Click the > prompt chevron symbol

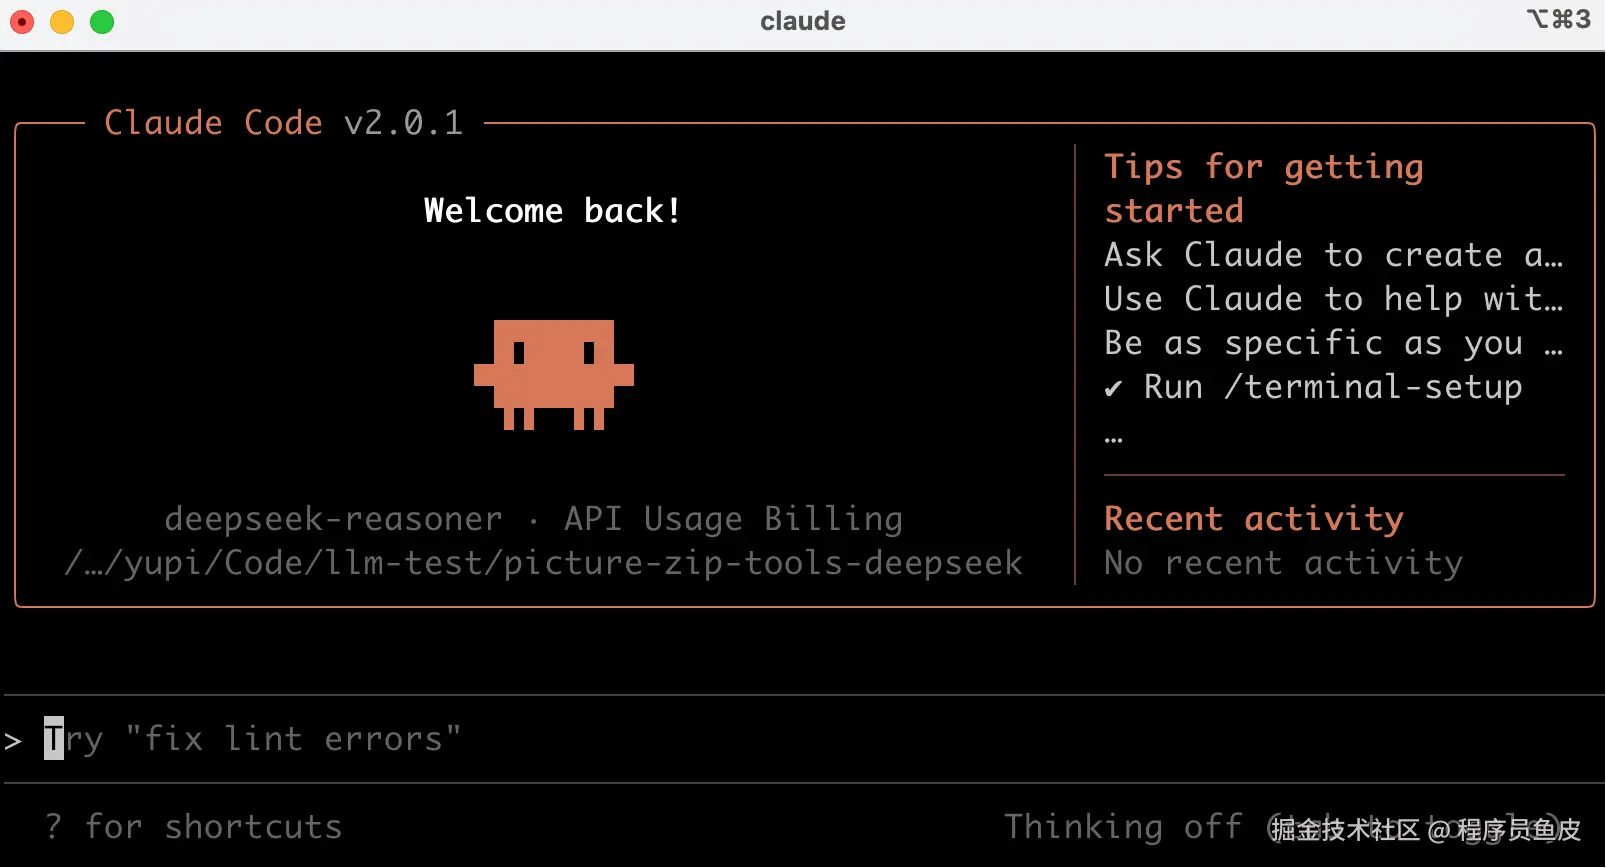pyautogui.click(x=13, y=741)
